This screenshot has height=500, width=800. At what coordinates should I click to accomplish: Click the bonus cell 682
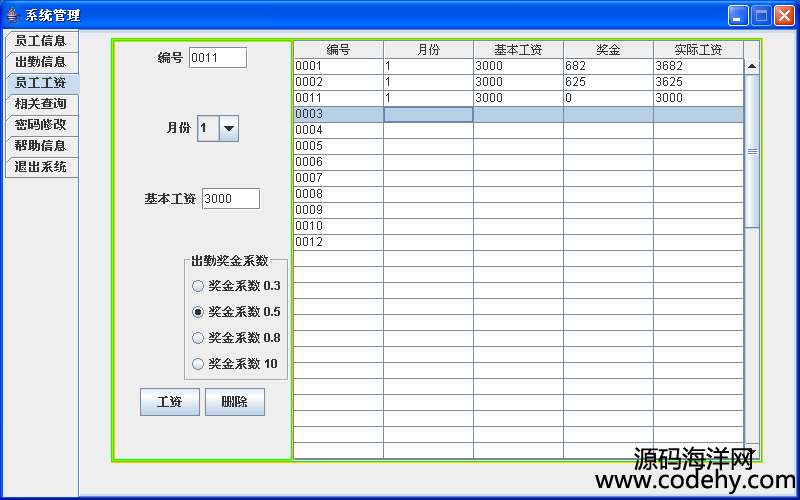608,66
